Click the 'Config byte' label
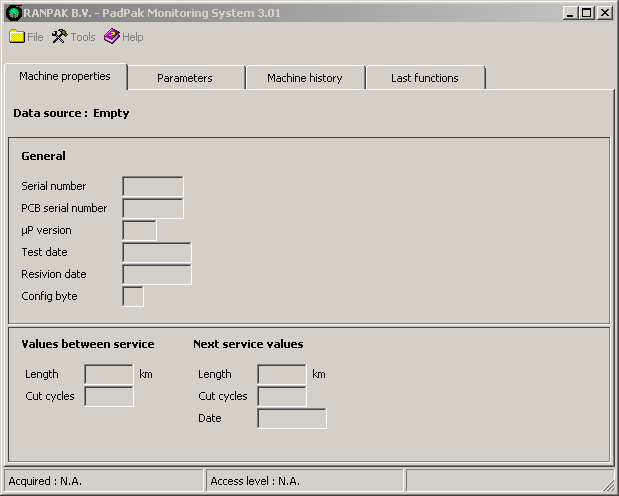Image resolution: width=619 pixels, height=496 pixels. (x=49, y=296)
